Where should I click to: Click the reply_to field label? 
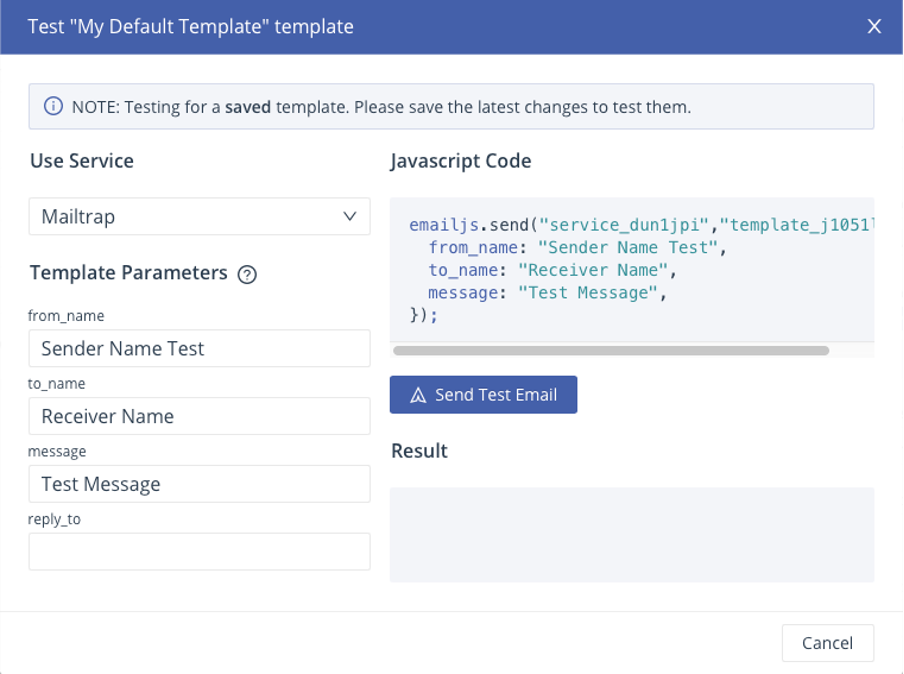[55, 520]
